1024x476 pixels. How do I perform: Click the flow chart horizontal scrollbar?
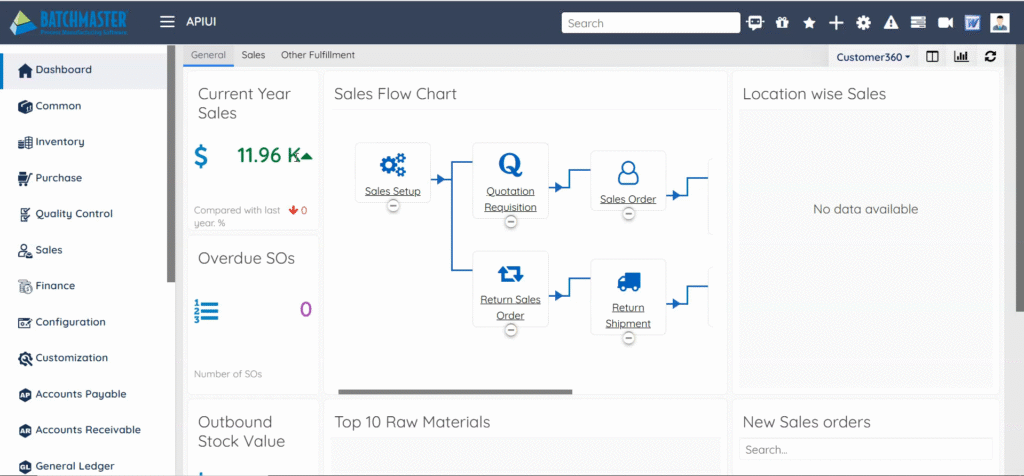pyautogui.click(x=455, y=391)
